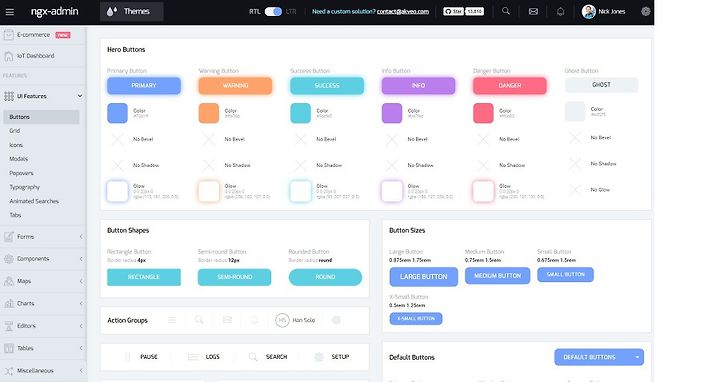Click Han Solo HS avatar circle
The image size is (720, 382).
point(282,320)
